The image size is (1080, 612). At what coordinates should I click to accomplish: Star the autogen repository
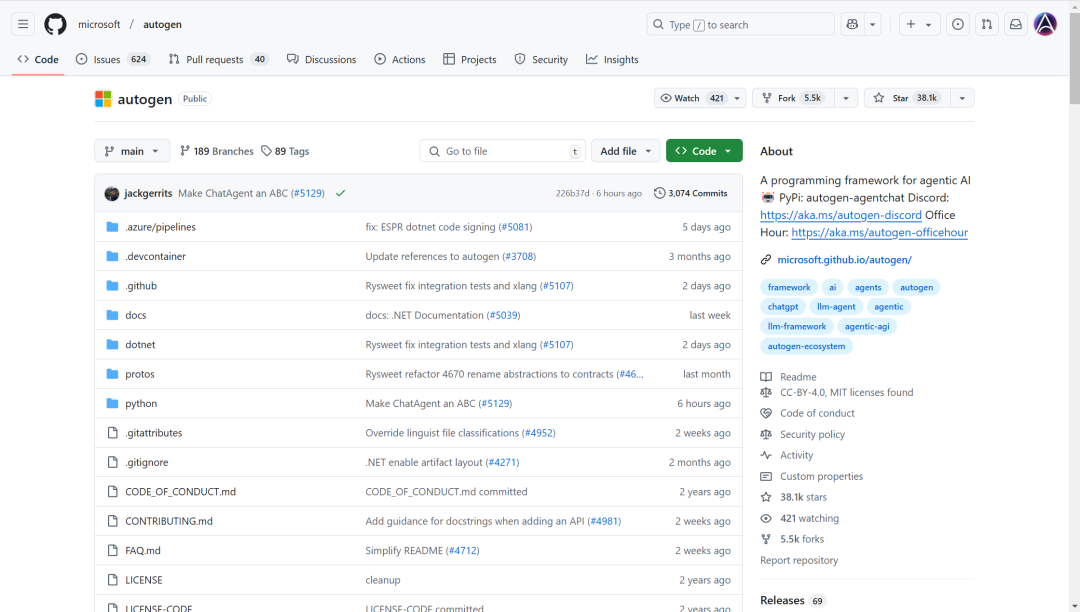tap(907, 98)
